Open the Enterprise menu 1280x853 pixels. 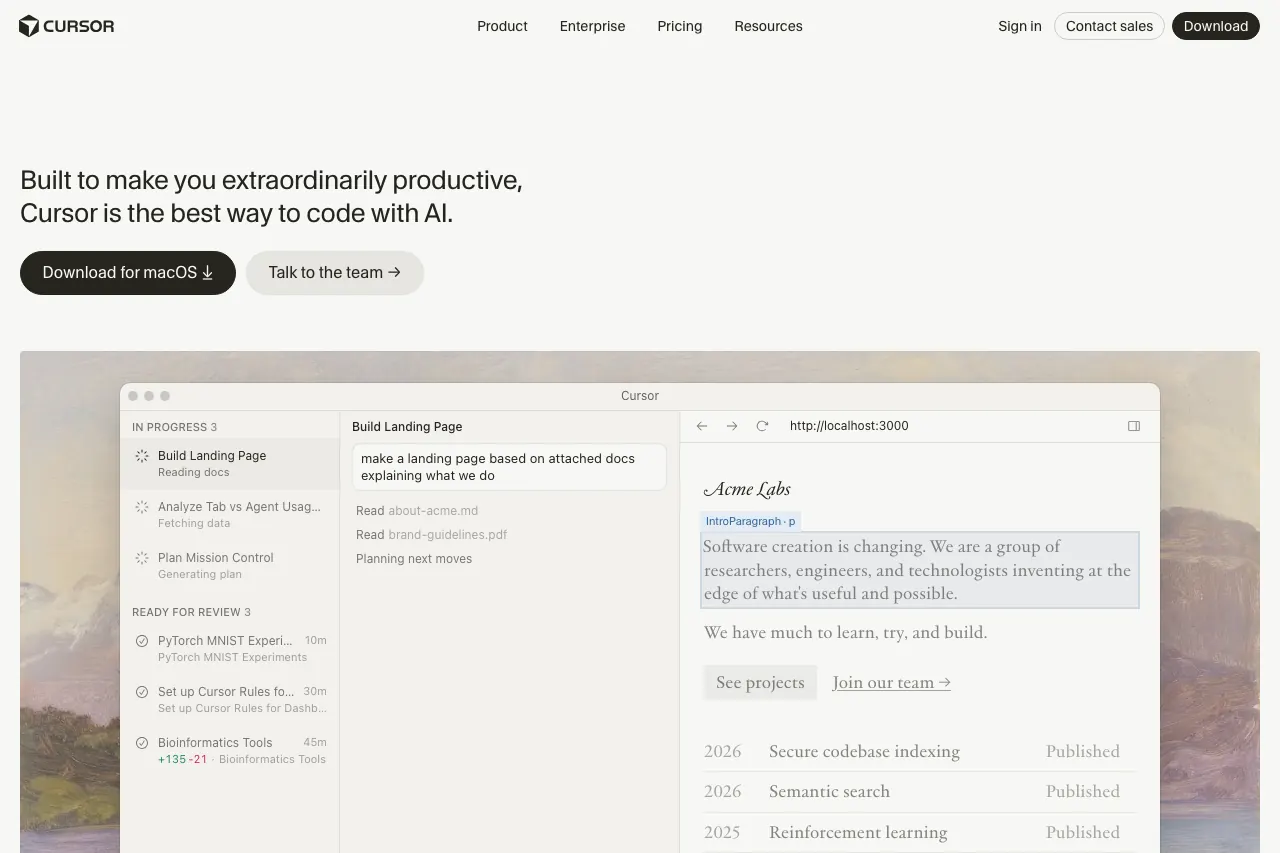pyautogui.click(x=592, y=26)
